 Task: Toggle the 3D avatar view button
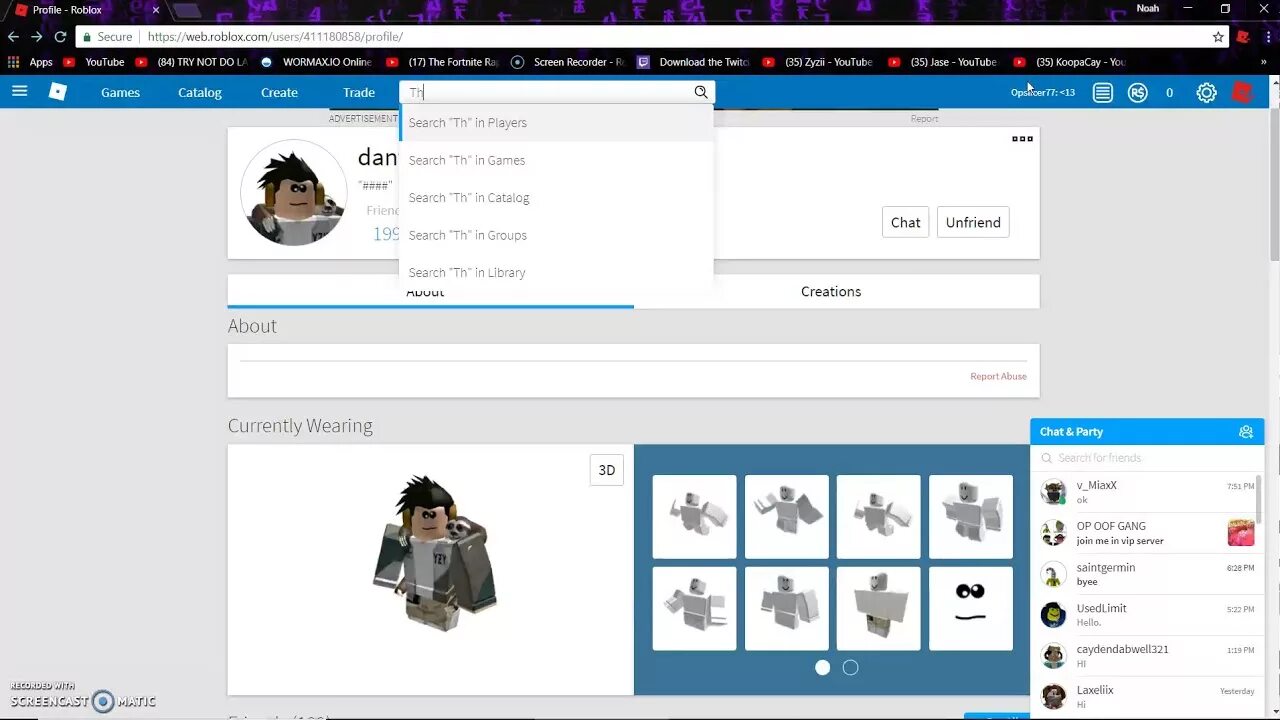607,470
